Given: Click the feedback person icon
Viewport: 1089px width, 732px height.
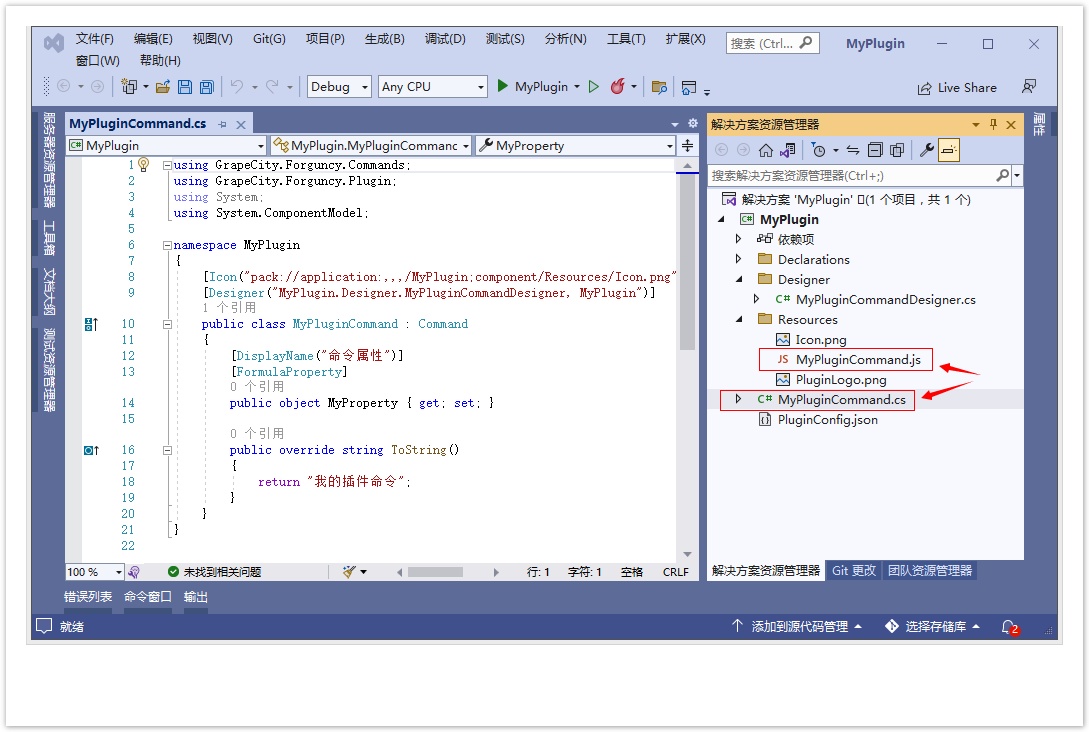Looking at the screenshot, I should point(1029,86).
